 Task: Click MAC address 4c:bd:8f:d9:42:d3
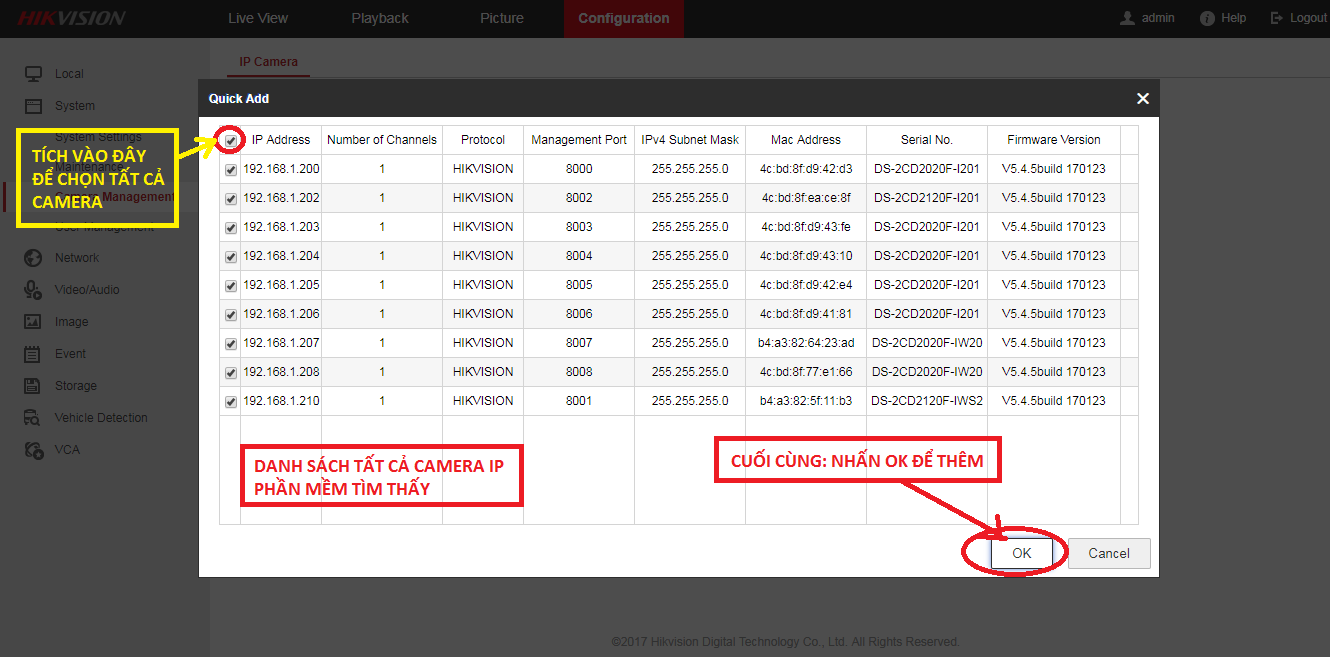[x=806, y=169]
